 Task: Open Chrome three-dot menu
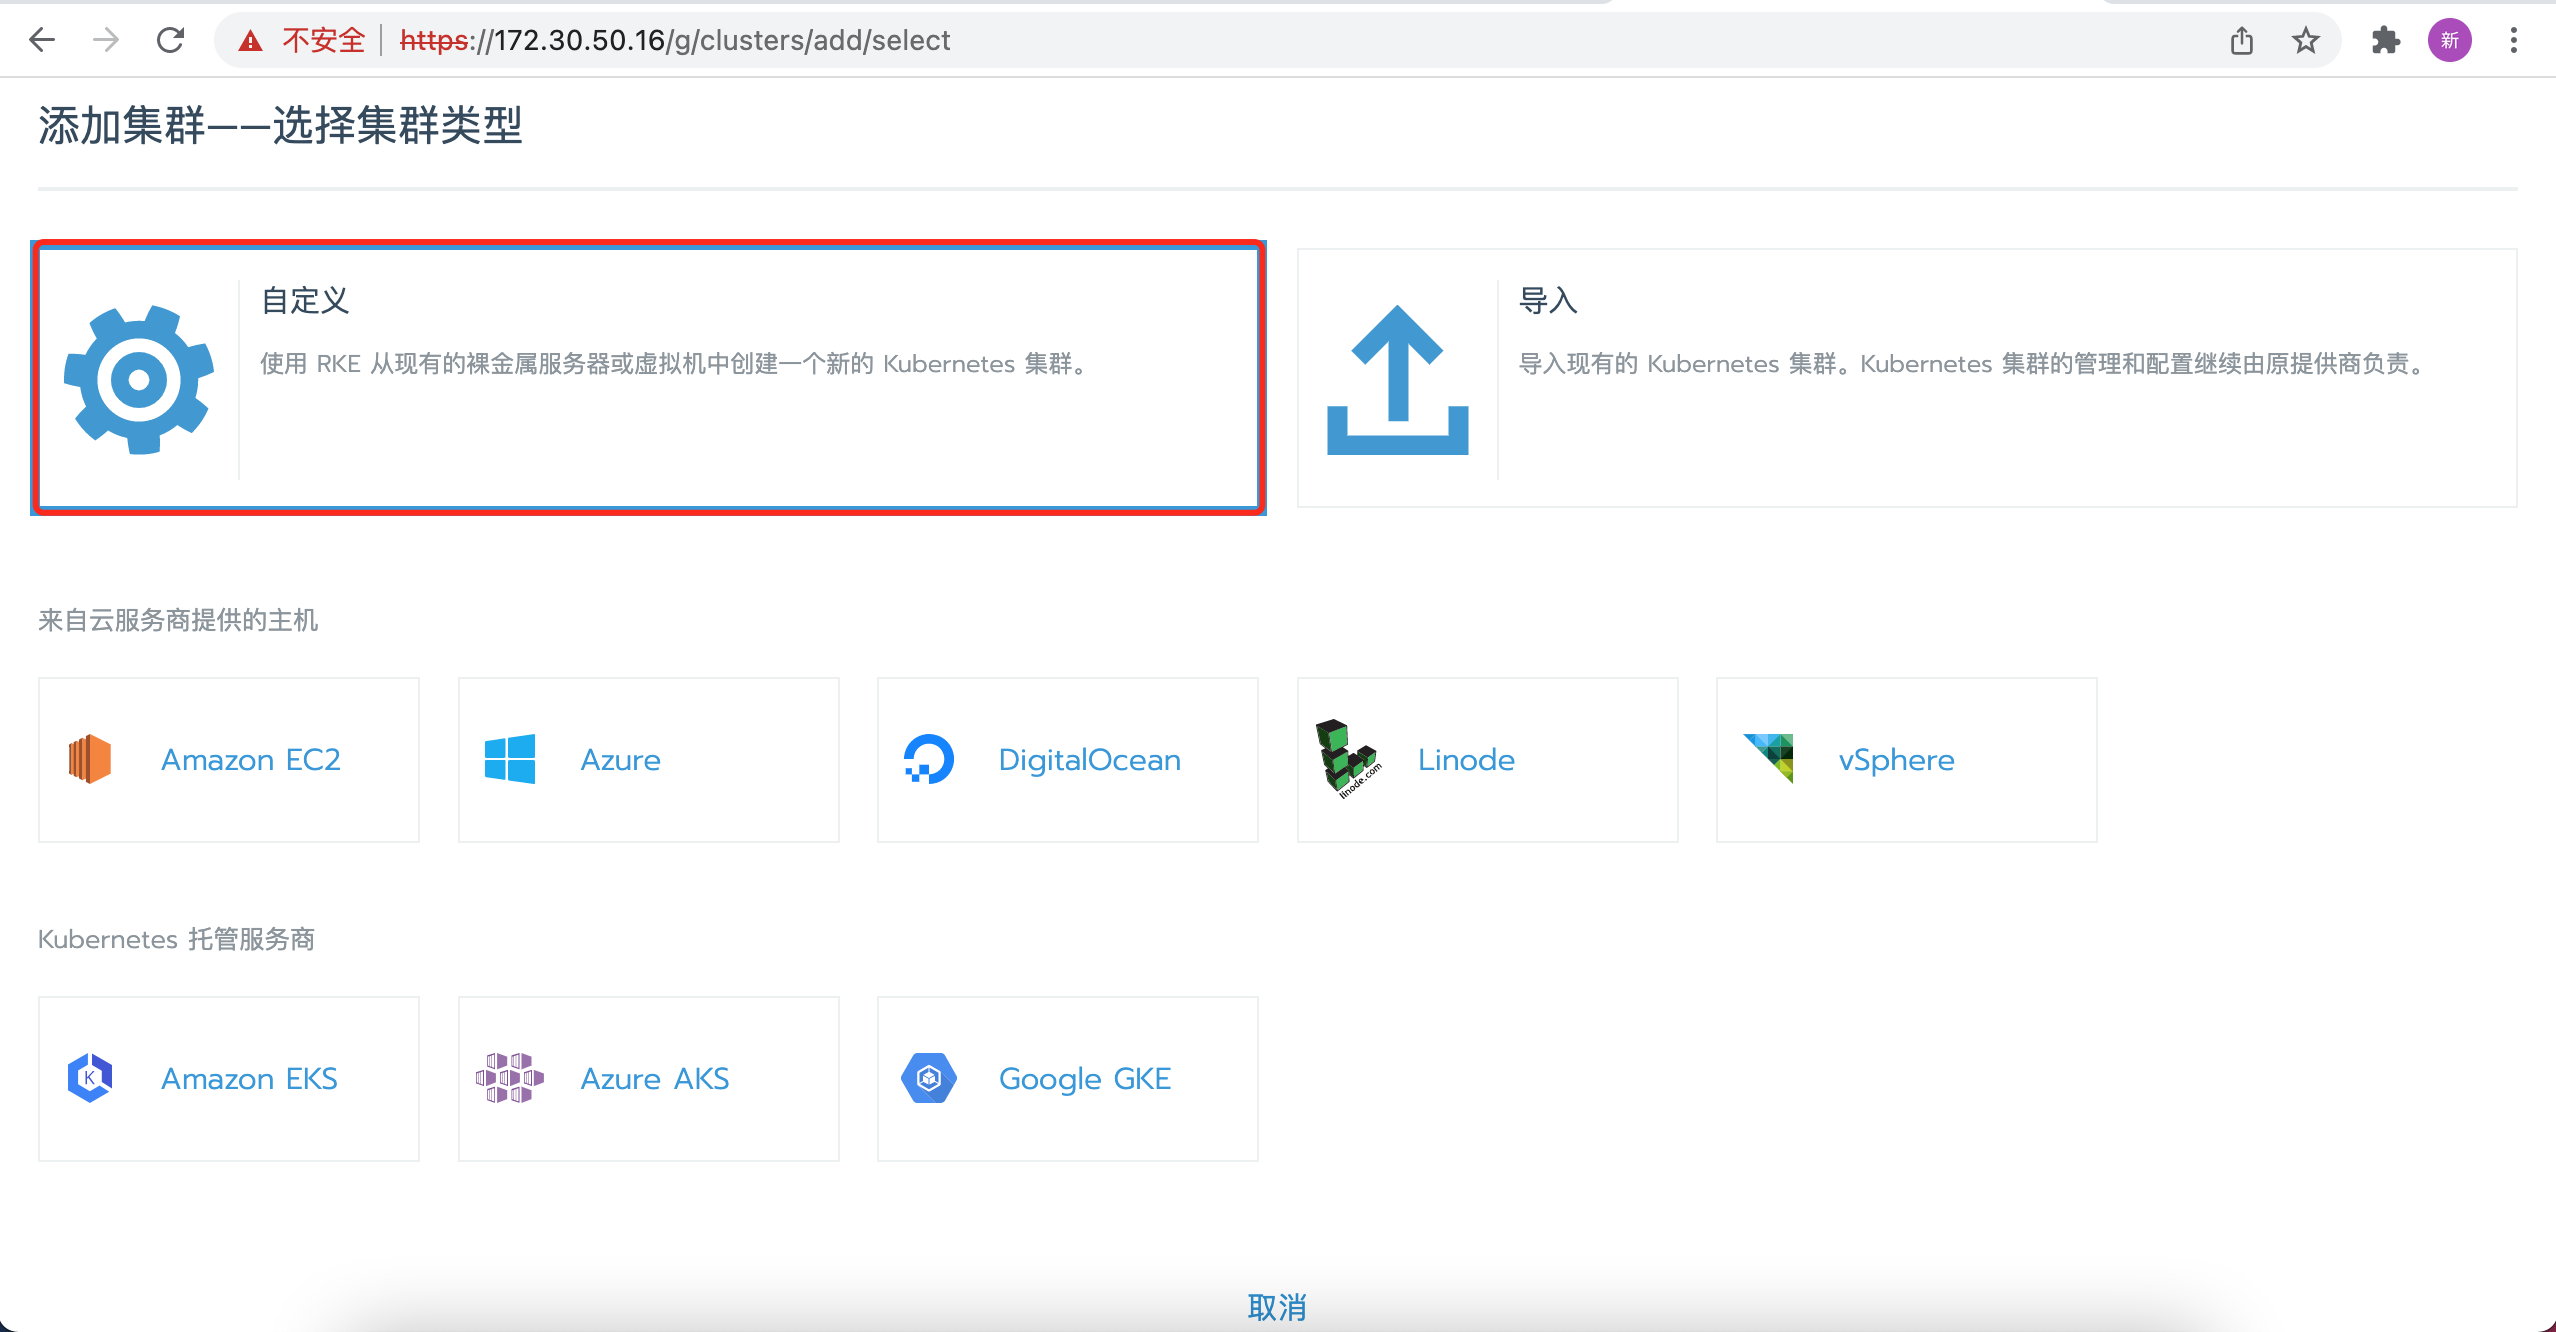pos(2514,40)
